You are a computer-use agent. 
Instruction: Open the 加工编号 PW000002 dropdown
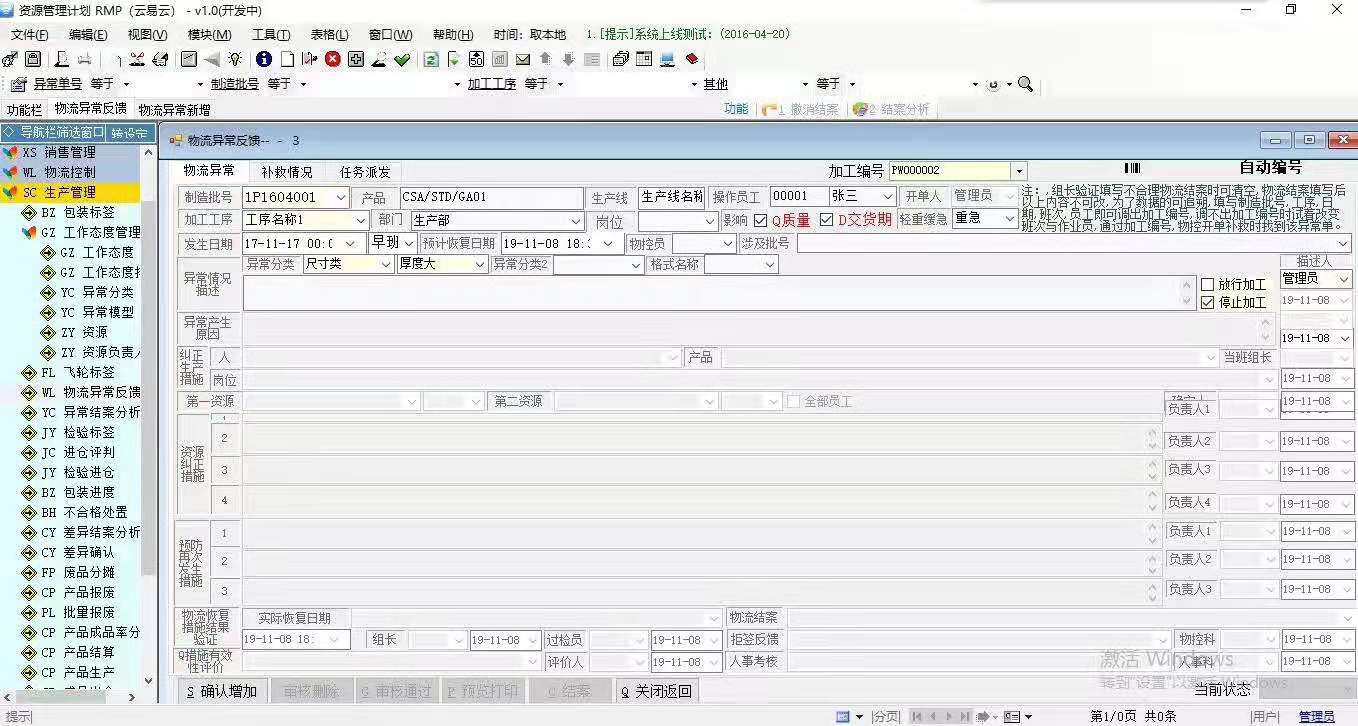[1021, 169]
